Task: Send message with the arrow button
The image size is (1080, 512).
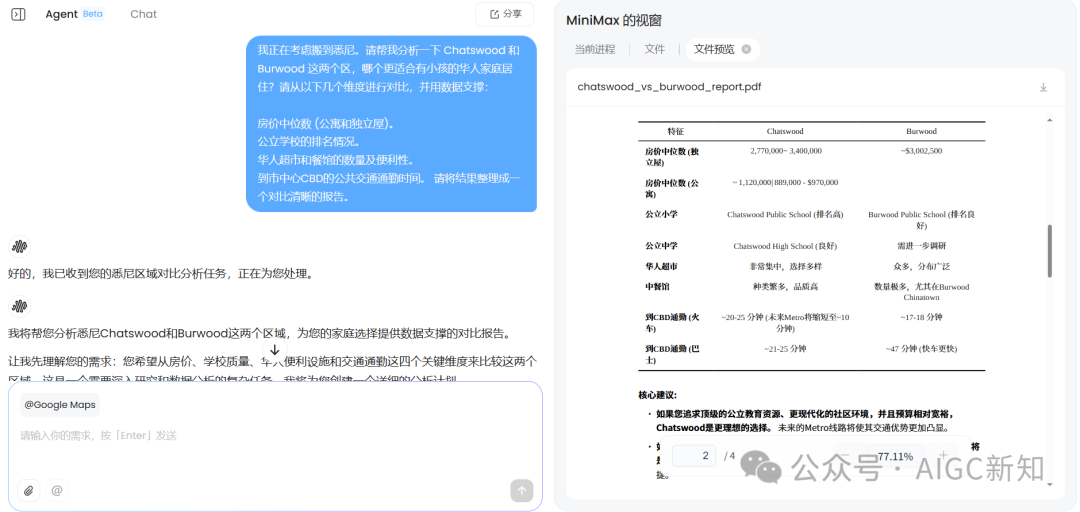Action: tap(521, 491)
